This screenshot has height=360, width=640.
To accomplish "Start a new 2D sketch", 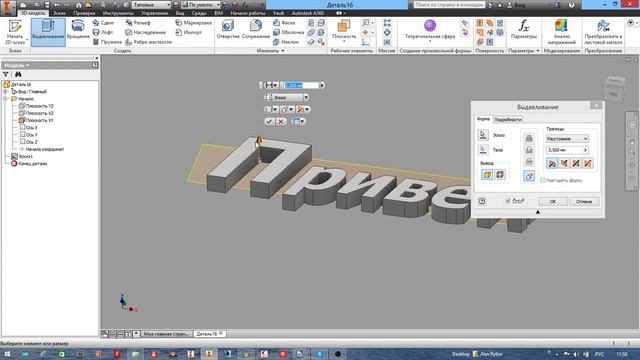I will pos(15,32).
